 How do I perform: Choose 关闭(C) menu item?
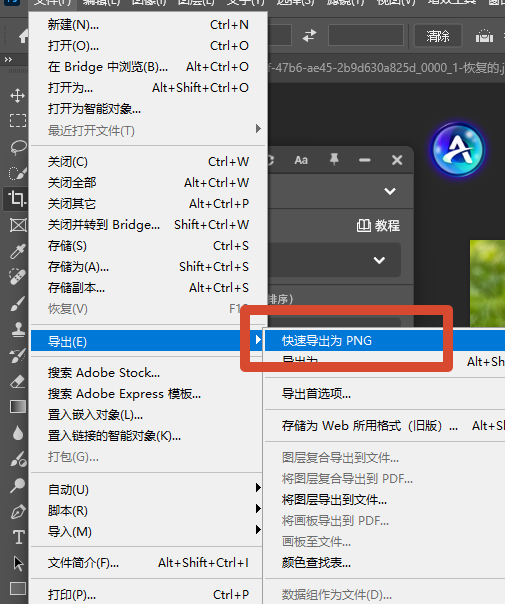tap(148, 162)
